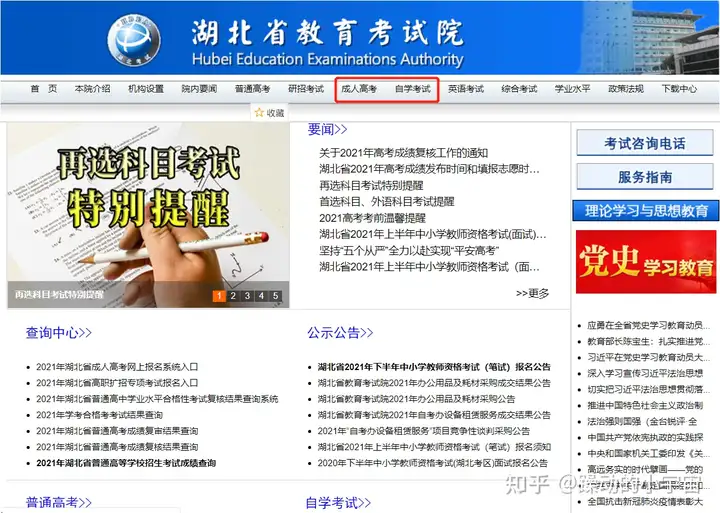Image resolution: width=720 pixels, height=513 pixels.
Task: Click the 再选科目考试特别提醒 banner image
Action: [x=148, y=215]
